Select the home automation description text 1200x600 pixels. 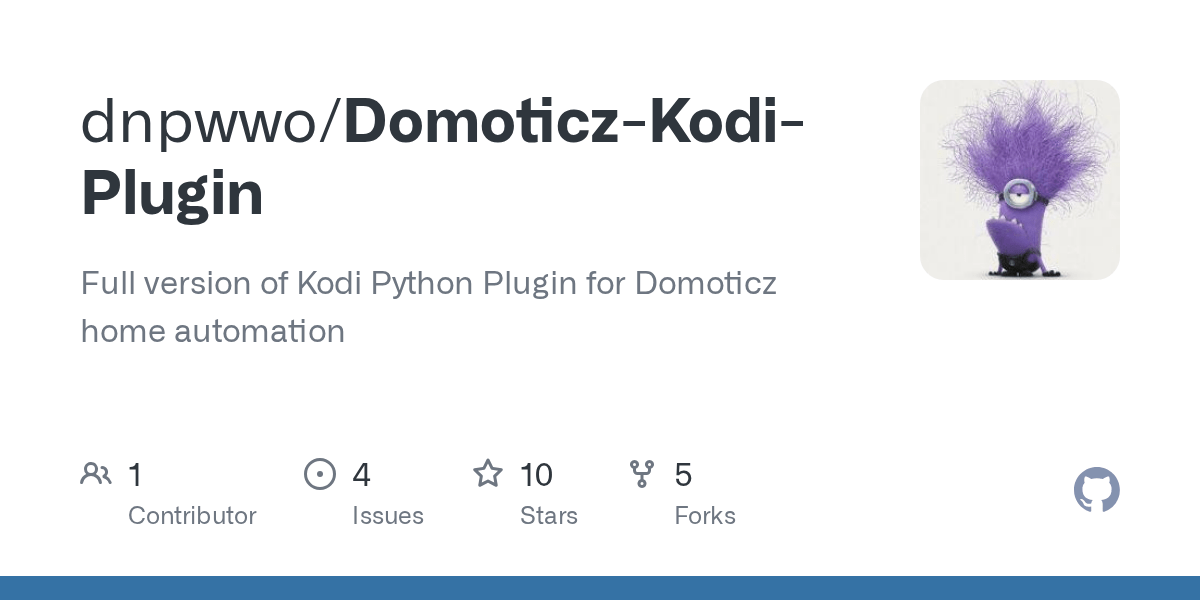213,331
